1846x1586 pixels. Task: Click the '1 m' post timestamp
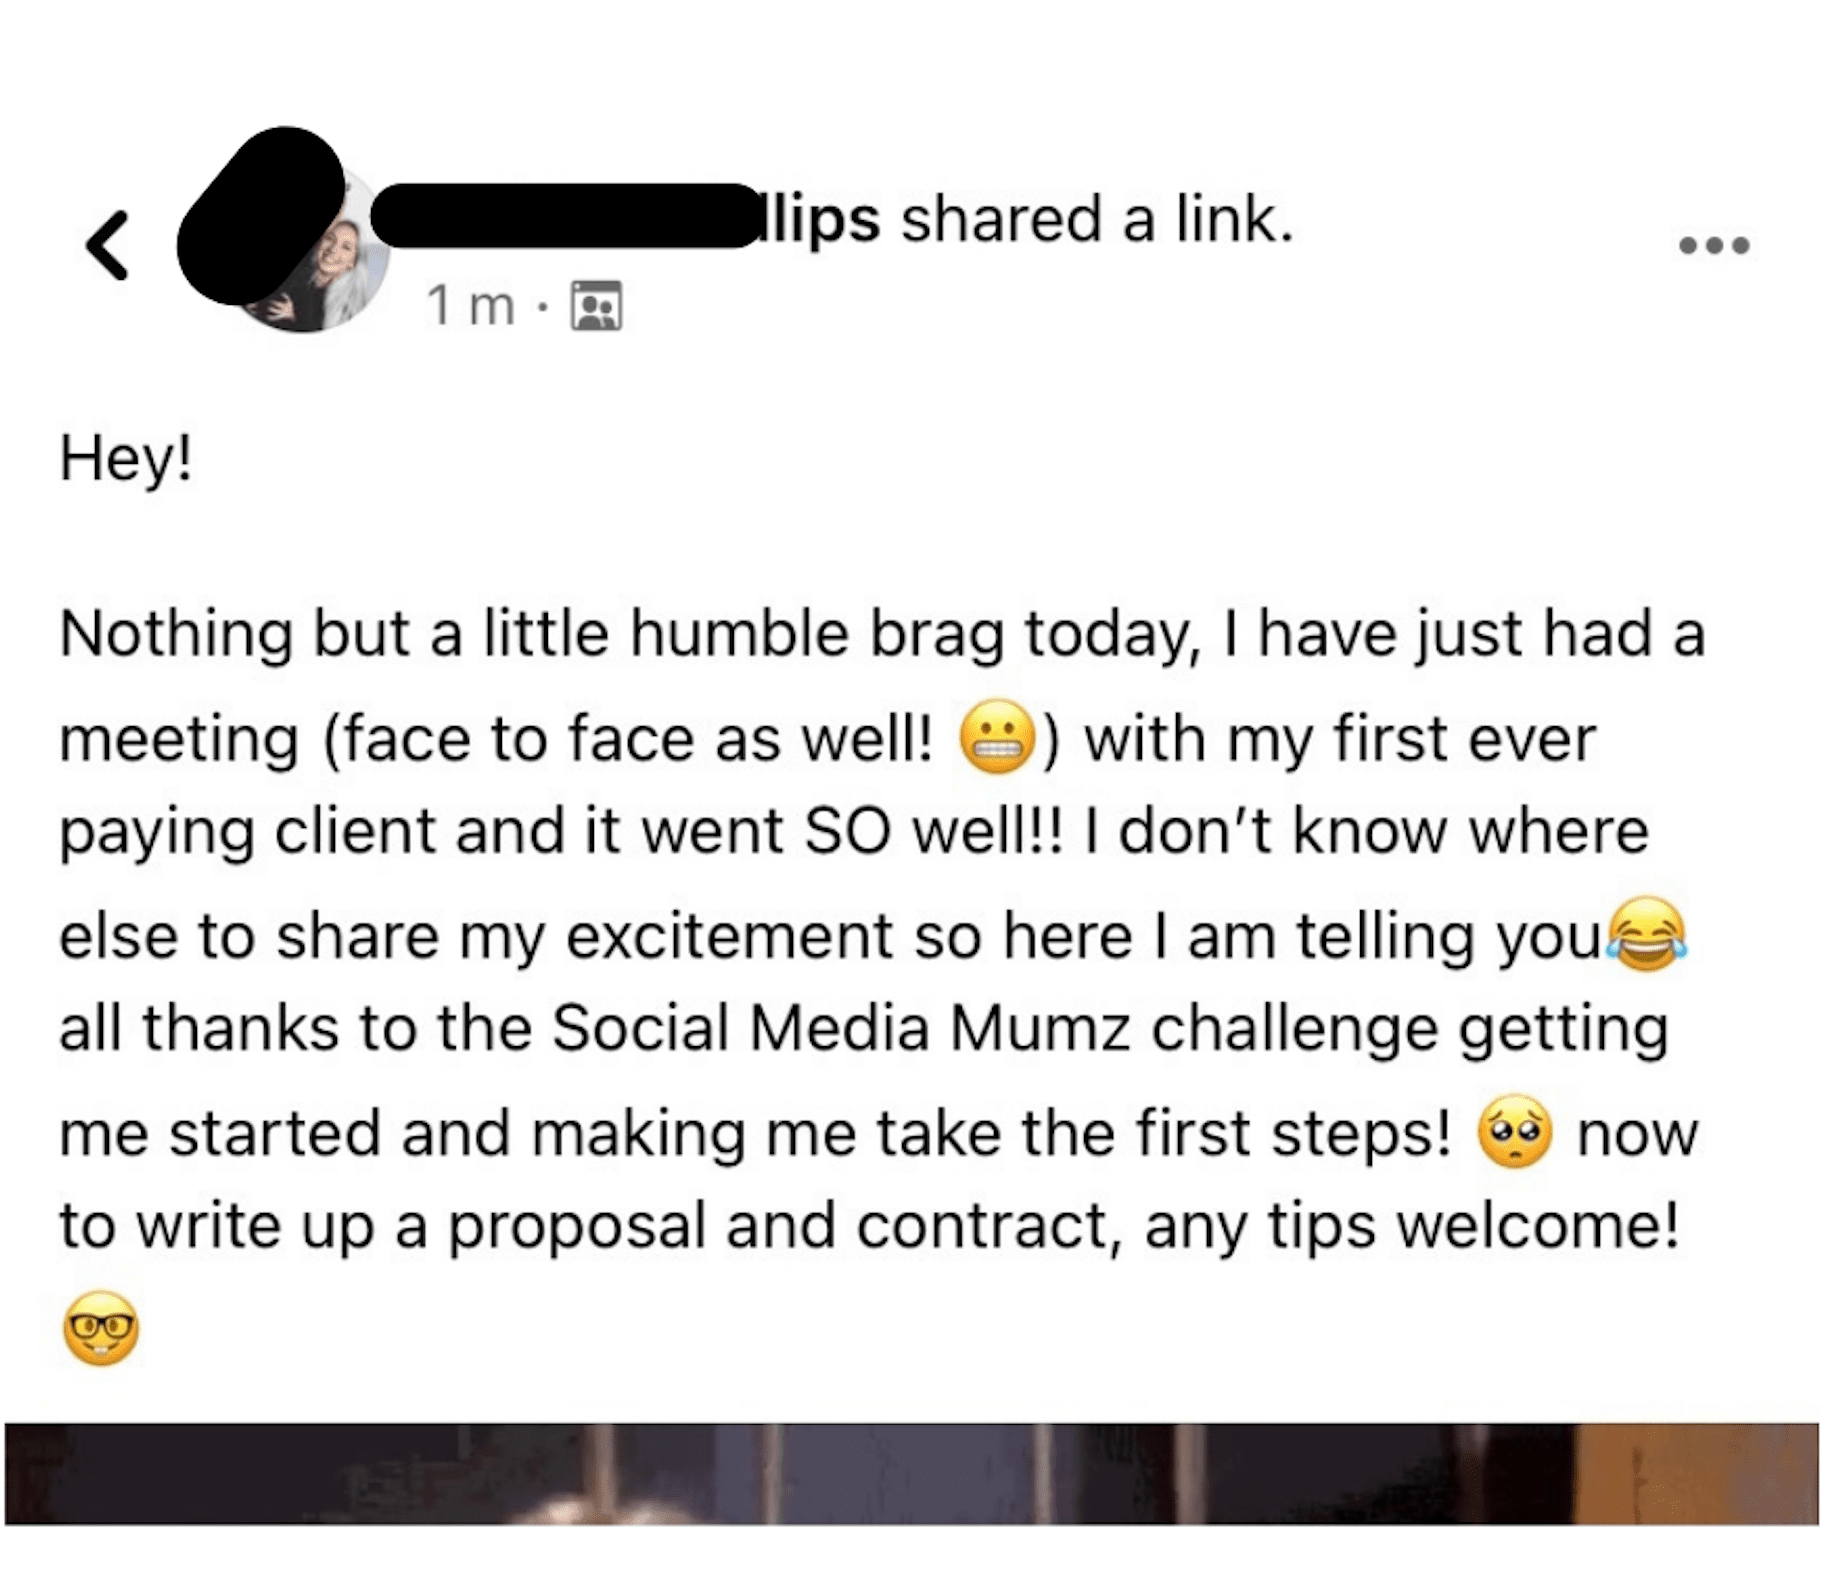470,305
